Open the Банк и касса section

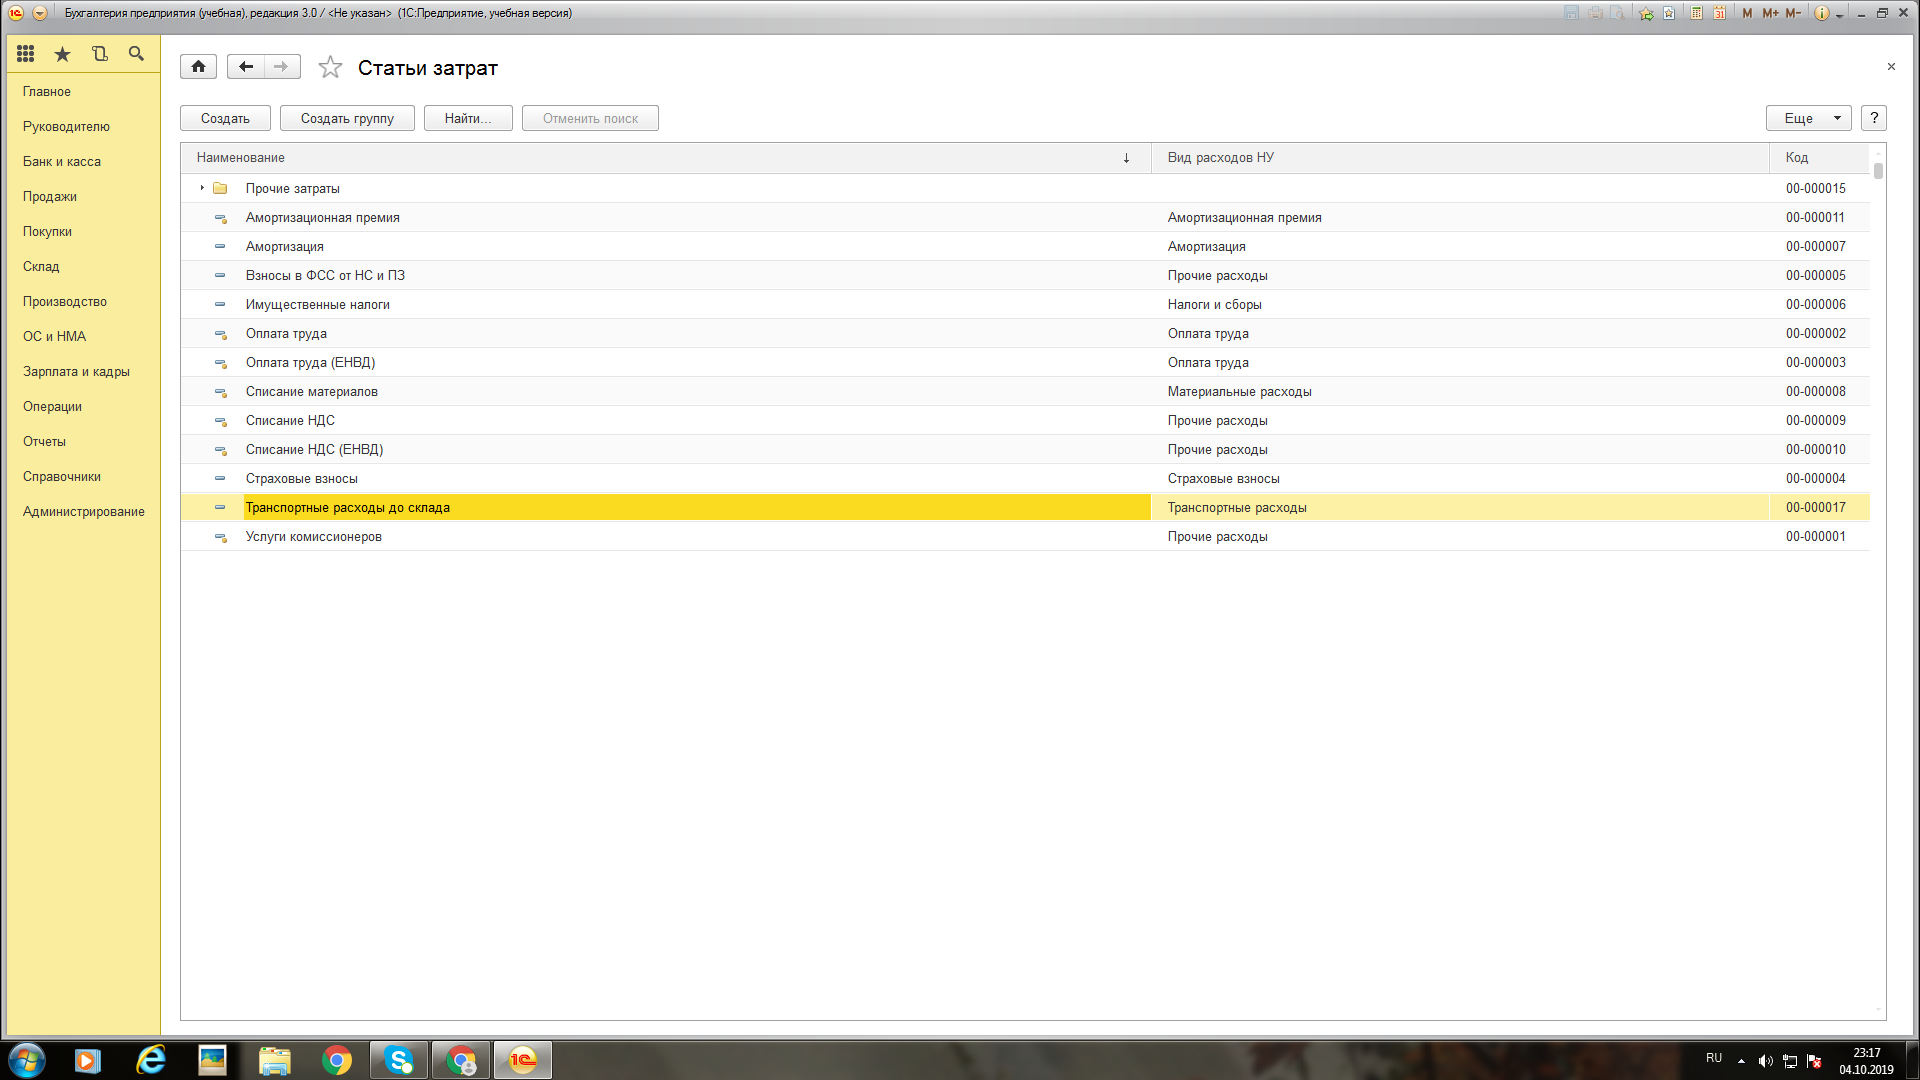point(62,161)
